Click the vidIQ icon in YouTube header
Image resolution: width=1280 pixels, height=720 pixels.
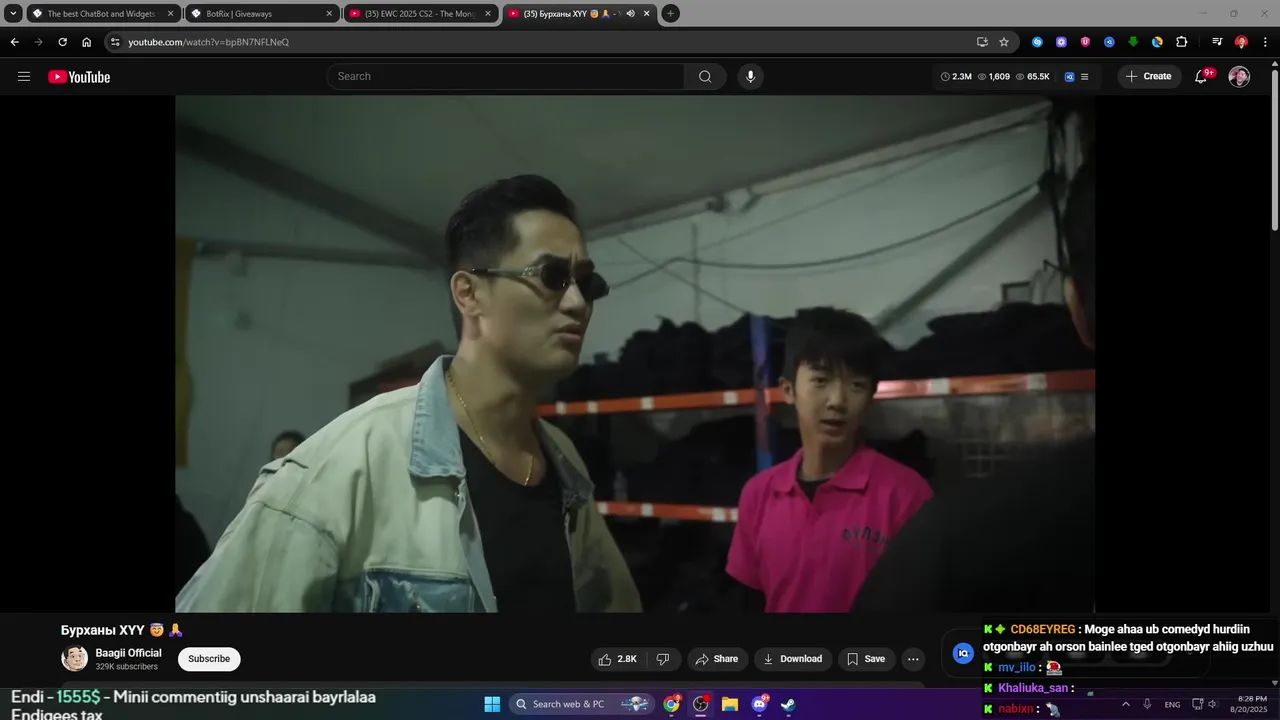1069,77
